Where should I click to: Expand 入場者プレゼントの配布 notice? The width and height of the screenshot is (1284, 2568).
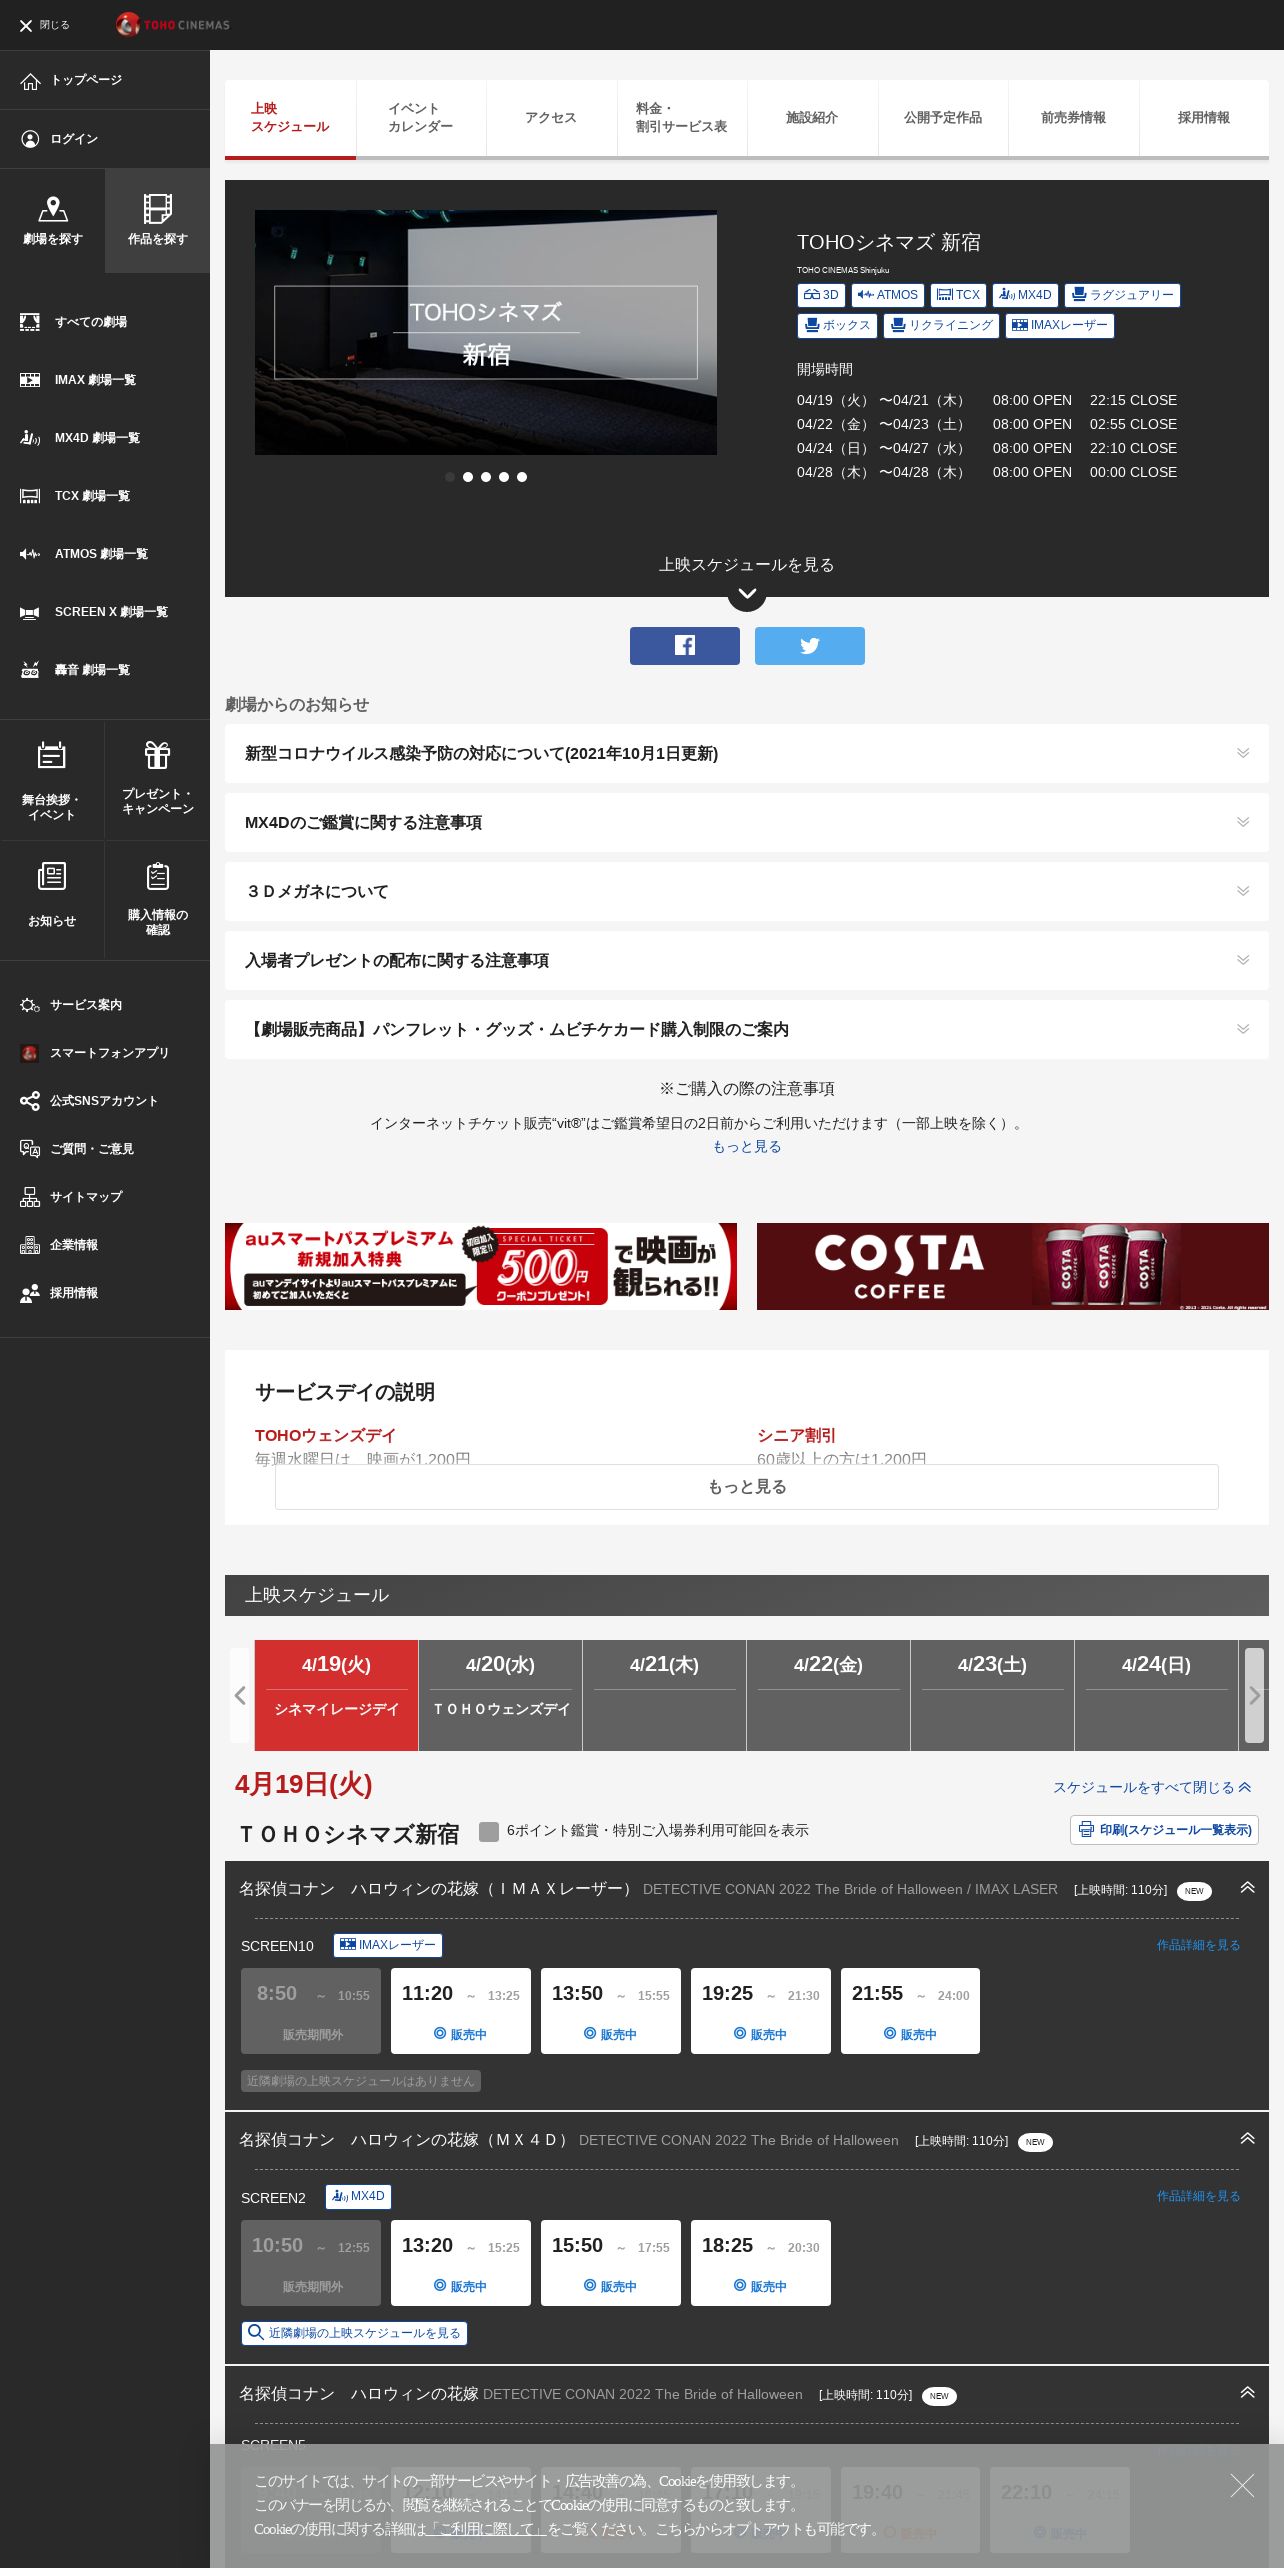(x=747, y=961)
